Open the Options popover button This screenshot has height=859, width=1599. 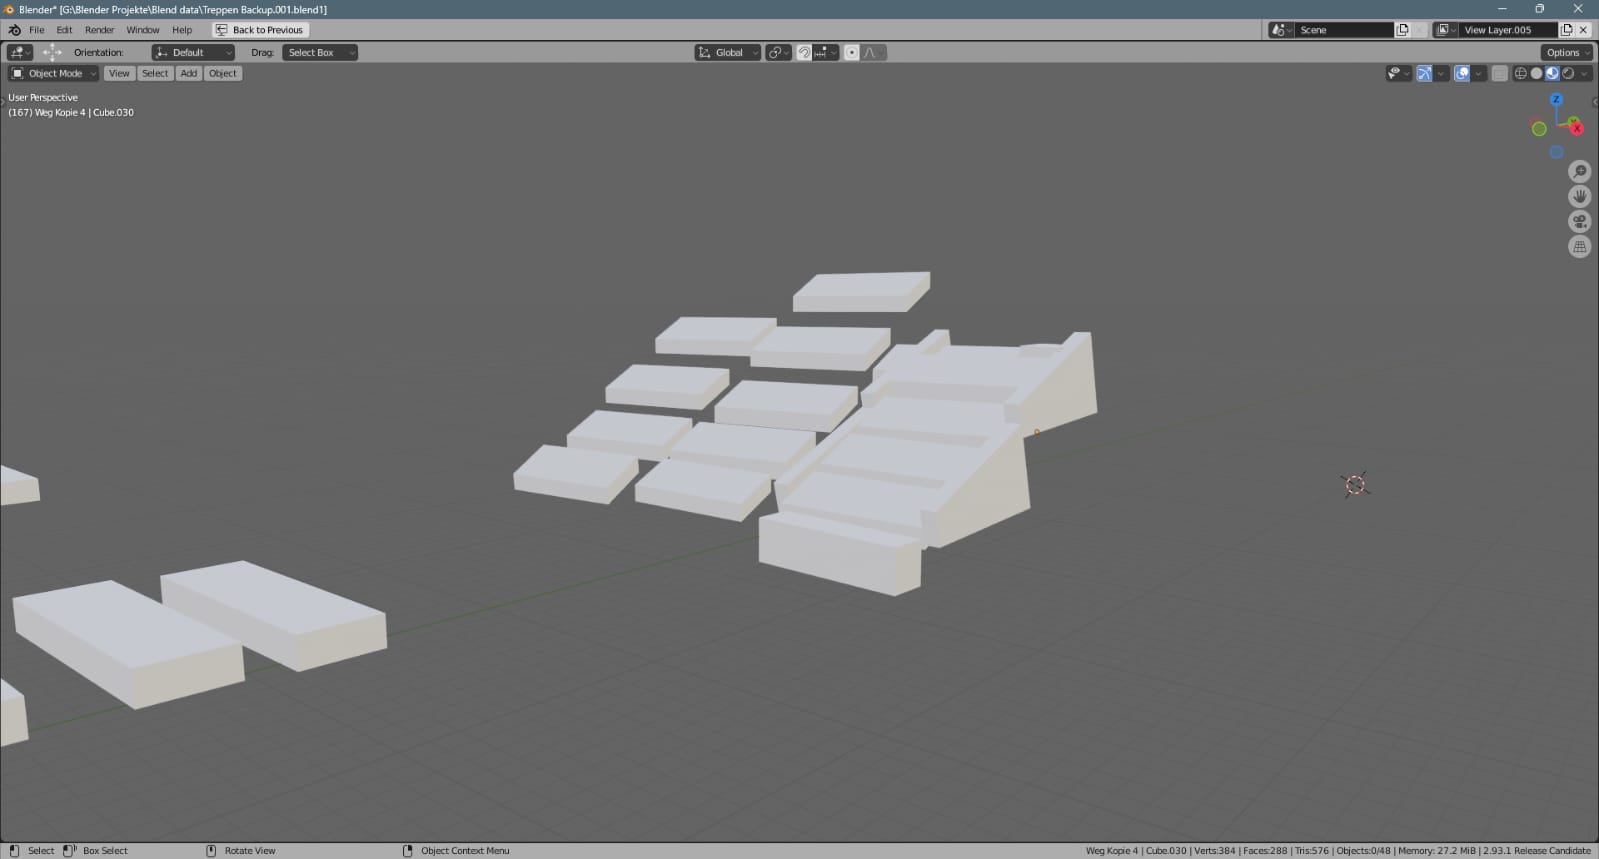point(1566,52)
